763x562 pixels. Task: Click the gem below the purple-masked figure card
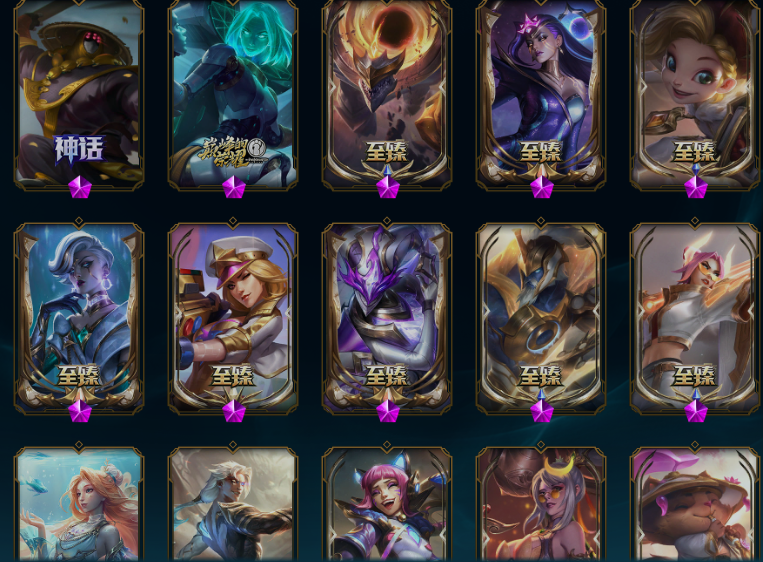(x=388, y=411)
